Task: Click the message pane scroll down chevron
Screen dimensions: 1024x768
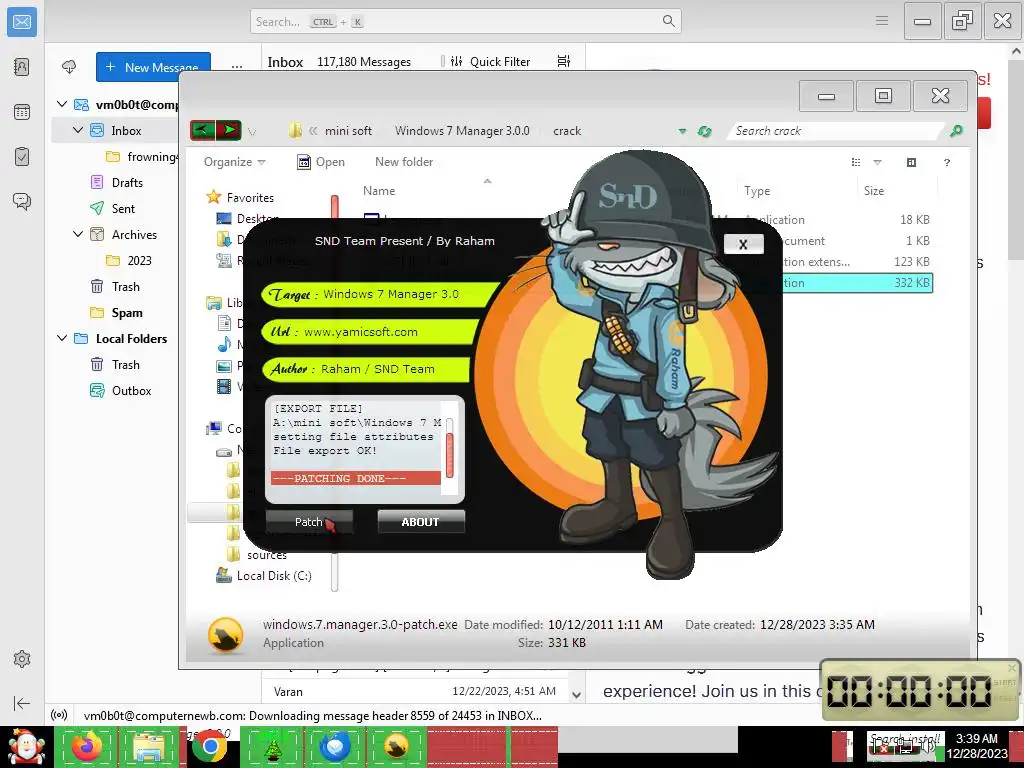Action: pos(576,695)
